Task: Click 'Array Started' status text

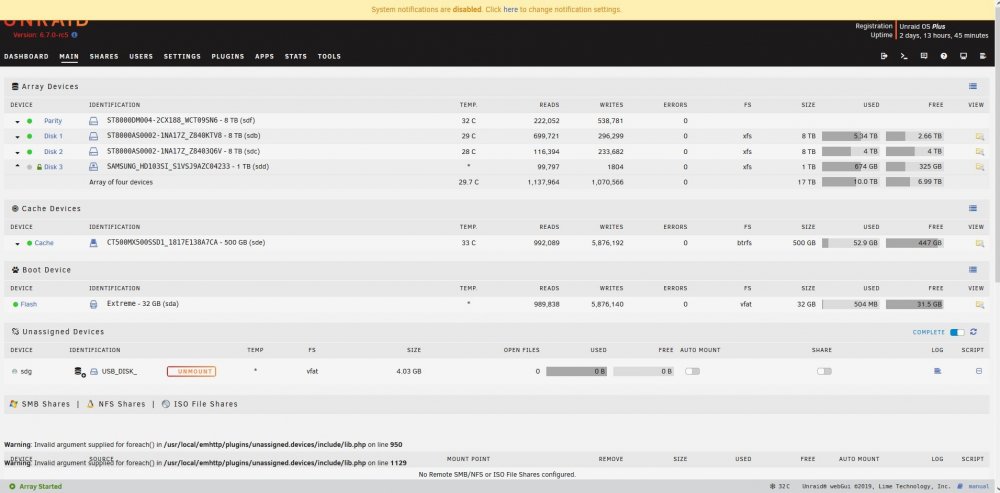Action: tap(41, 487)
